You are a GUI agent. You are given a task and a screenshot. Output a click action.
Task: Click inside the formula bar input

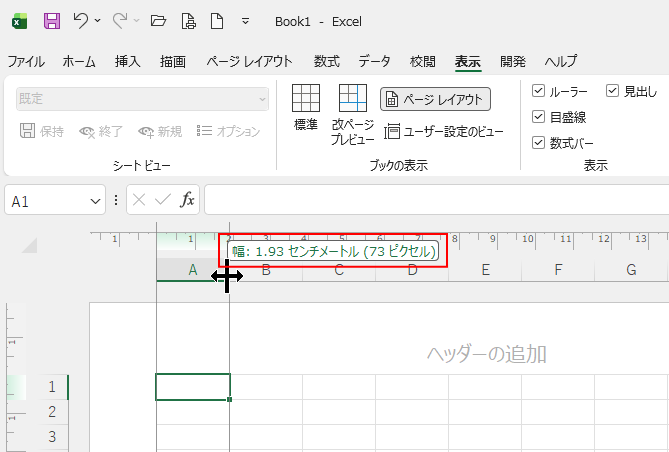[436, 200]
